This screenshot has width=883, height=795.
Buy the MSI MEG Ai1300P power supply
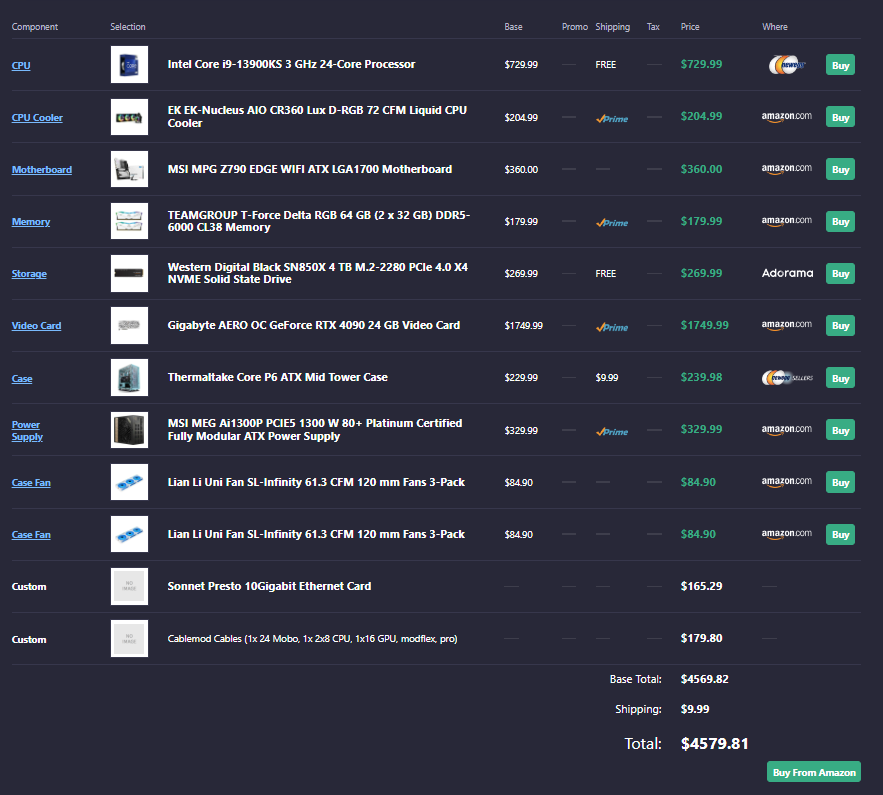tap(840, 430)
